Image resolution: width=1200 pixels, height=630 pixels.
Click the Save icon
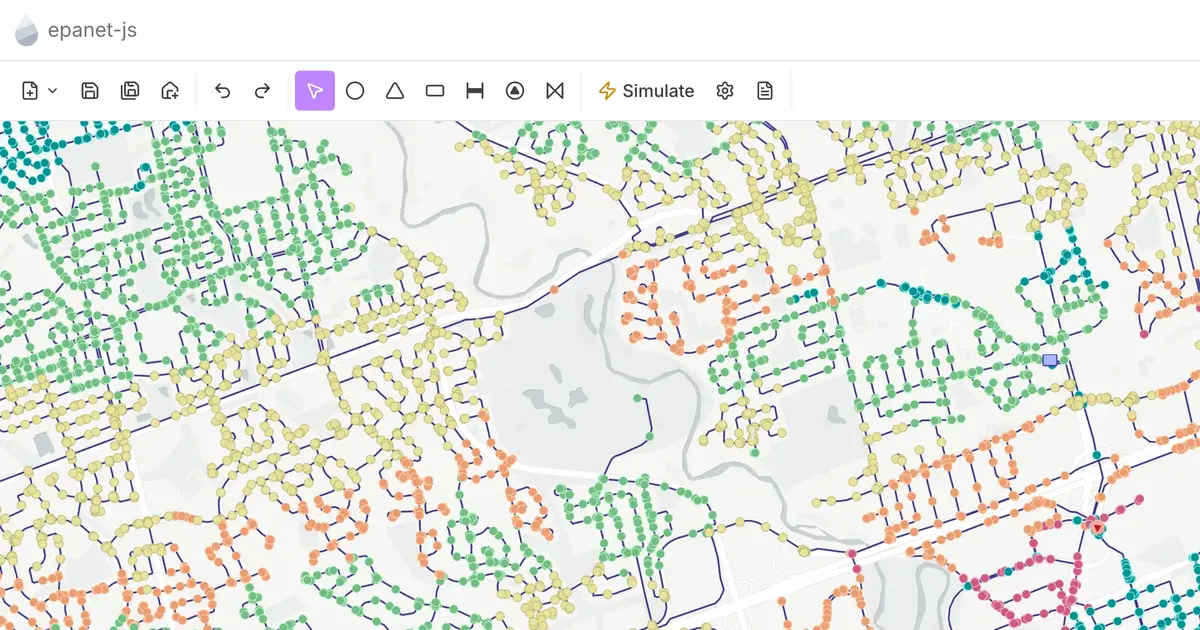(90, 91)
